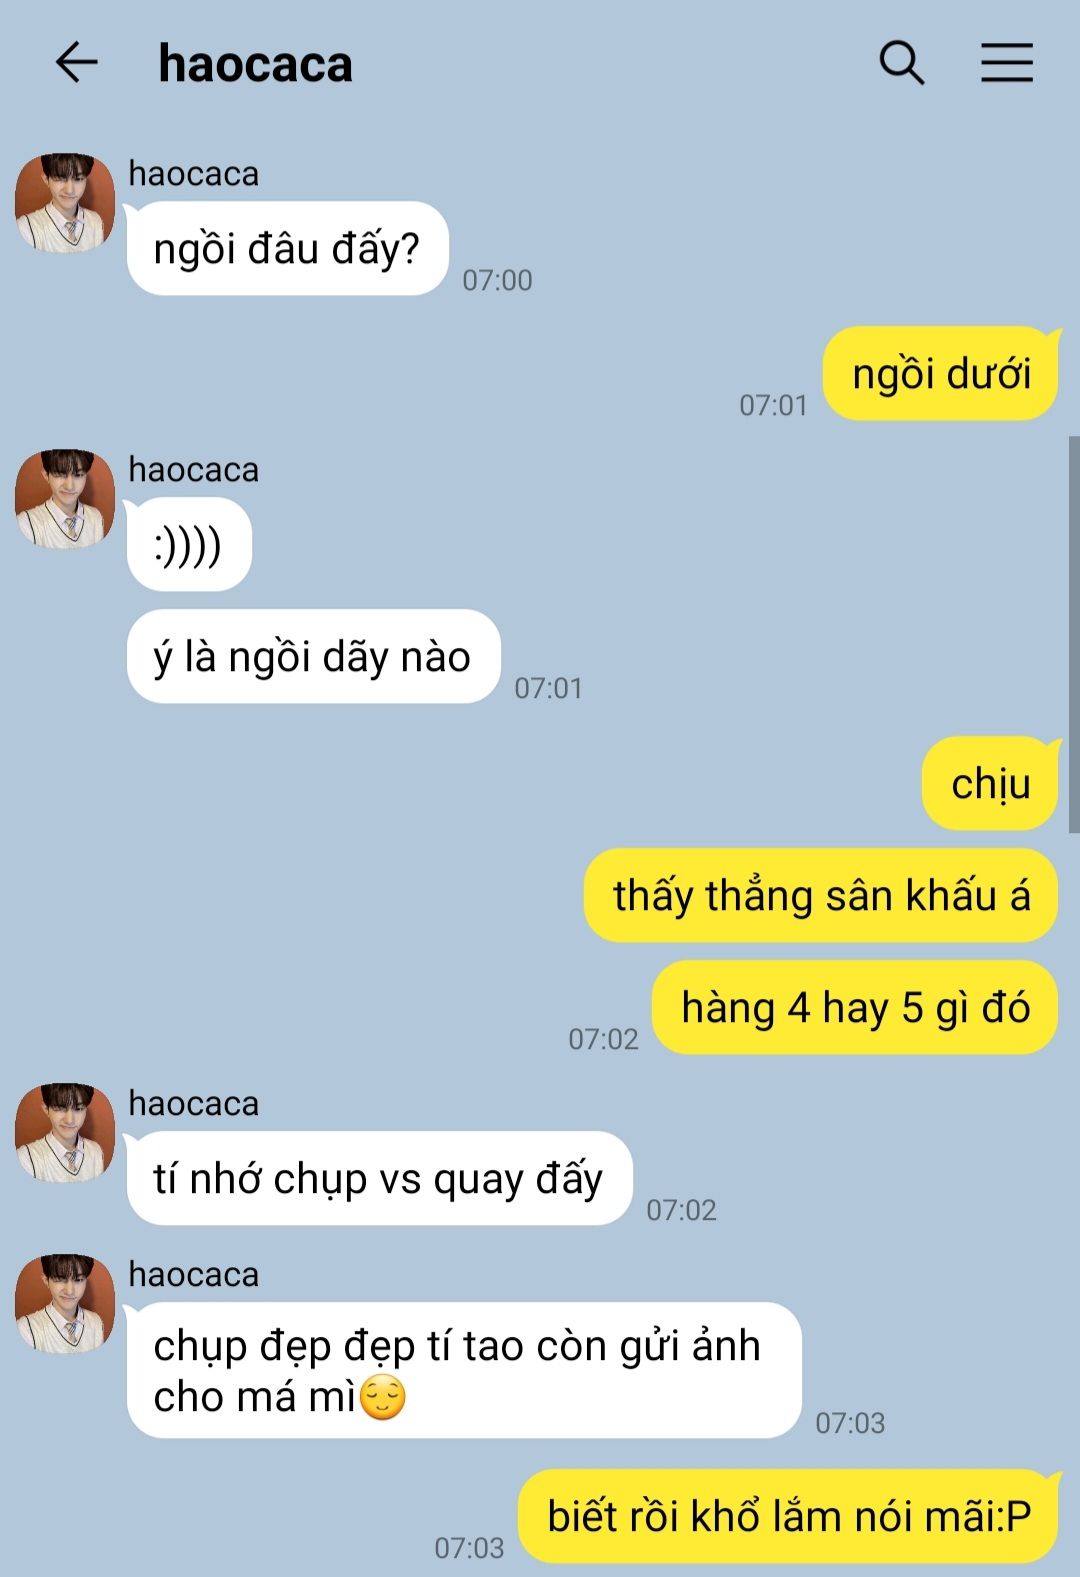Open the search magnifier icon
Screen dimensions: 1080x1577
(901, 63)
